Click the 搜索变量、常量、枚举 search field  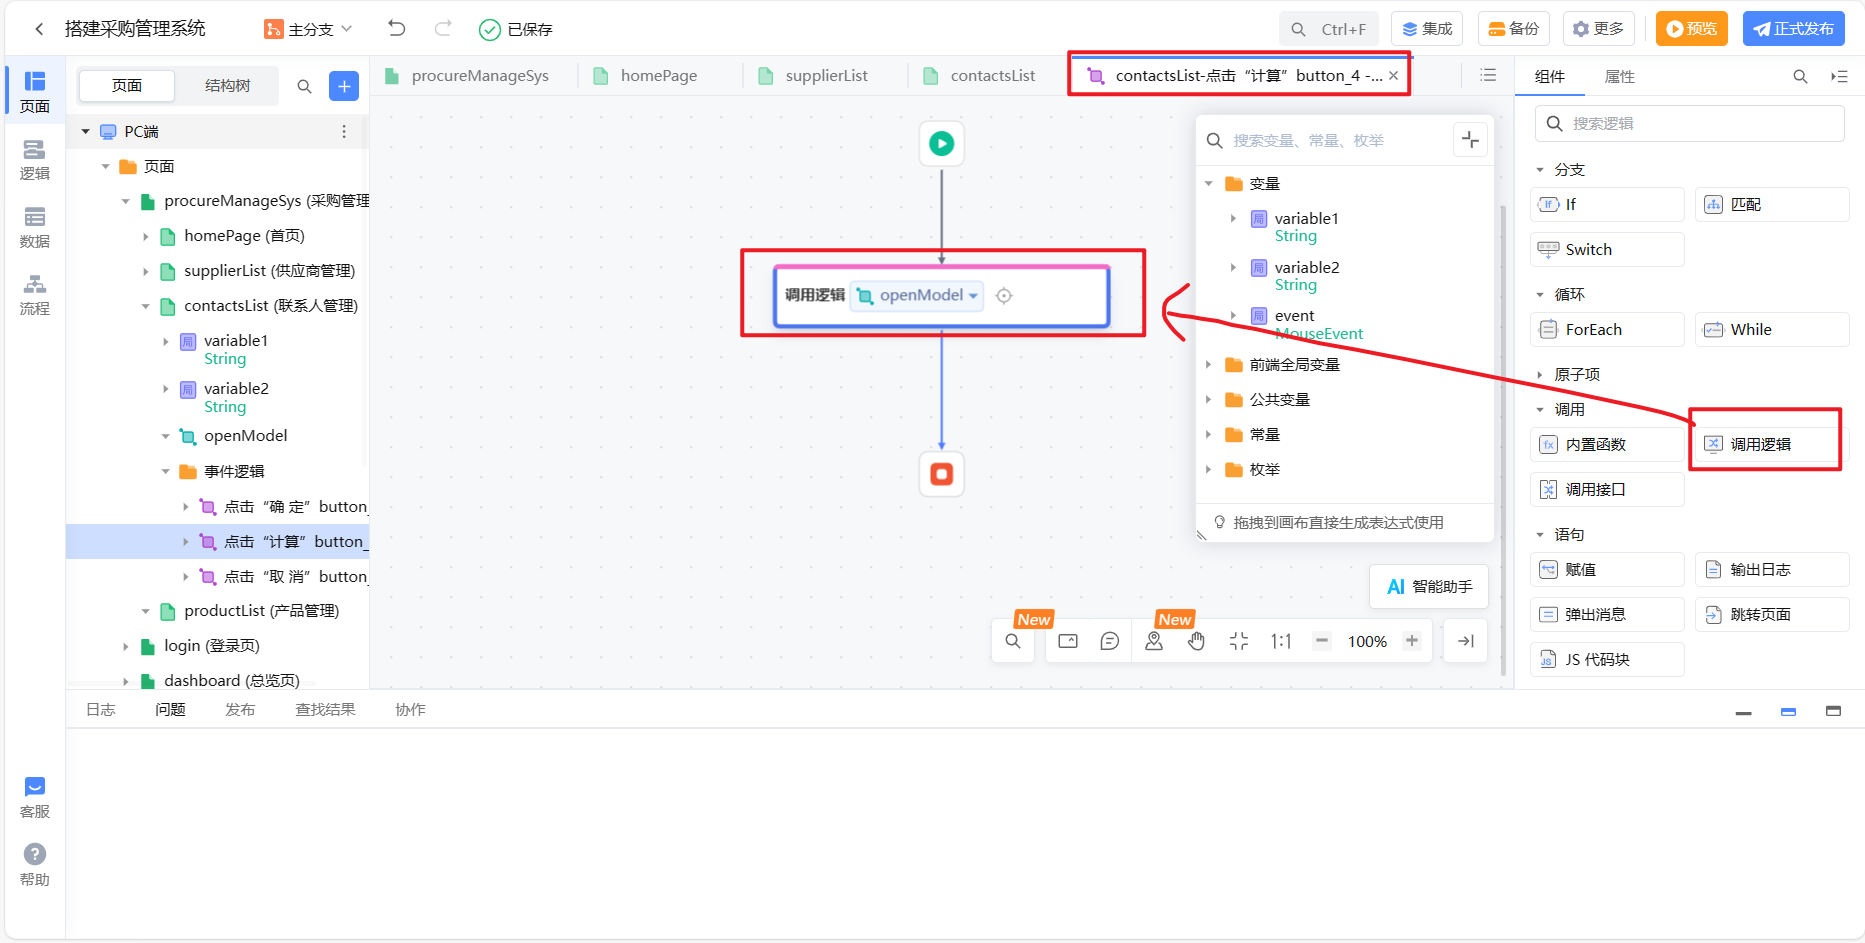[1325, 141]
